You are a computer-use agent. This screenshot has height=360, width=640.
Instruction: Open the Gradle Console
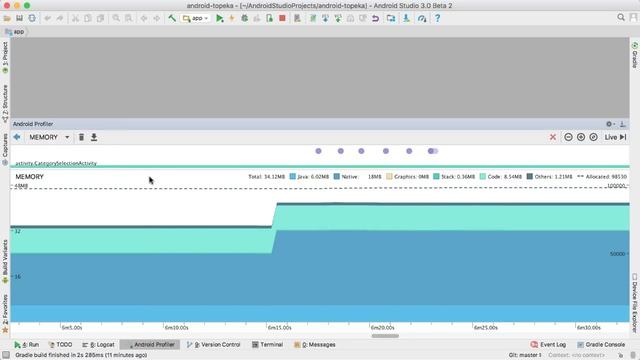click(600, 344)
